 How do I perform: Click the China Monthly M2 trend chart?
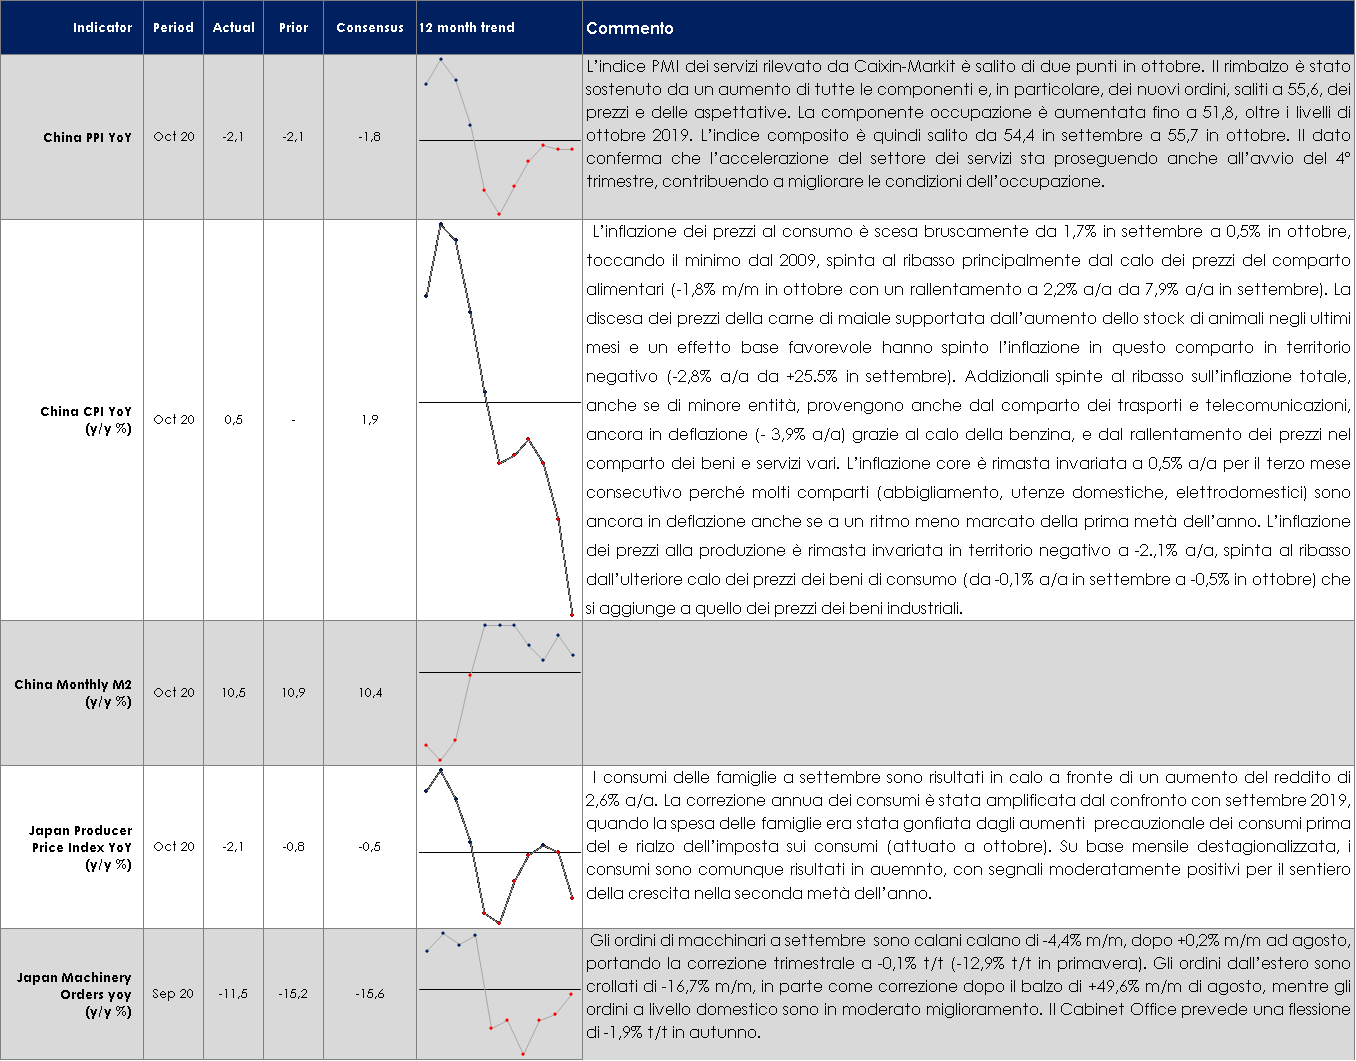click(x=499, y=692)
